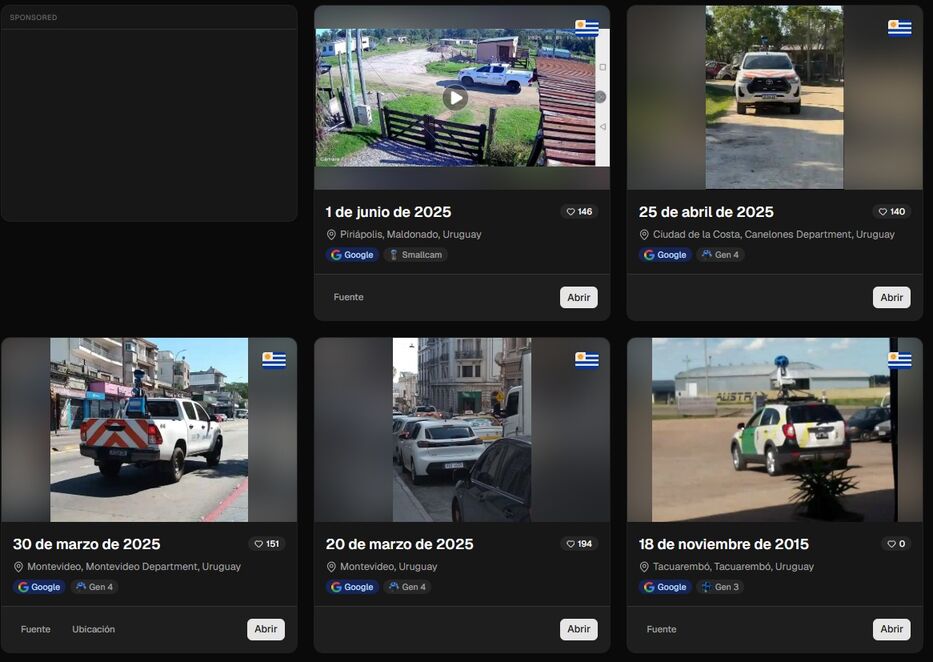Like the 30 de marzo de 2025 card
The width and height of the screenshot is (933, 662).
pyautogui.click(x=267, y=544)
